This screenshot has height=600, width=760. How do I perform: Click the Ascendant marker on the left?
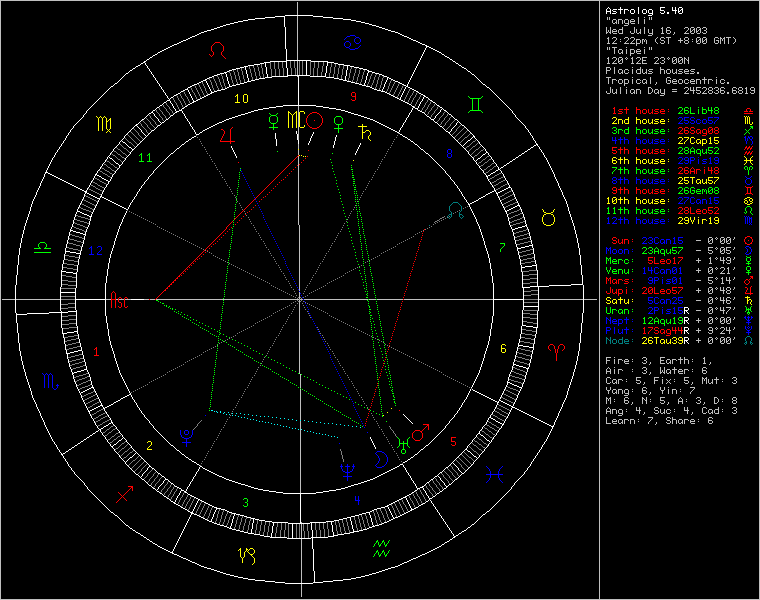point(120,299)
